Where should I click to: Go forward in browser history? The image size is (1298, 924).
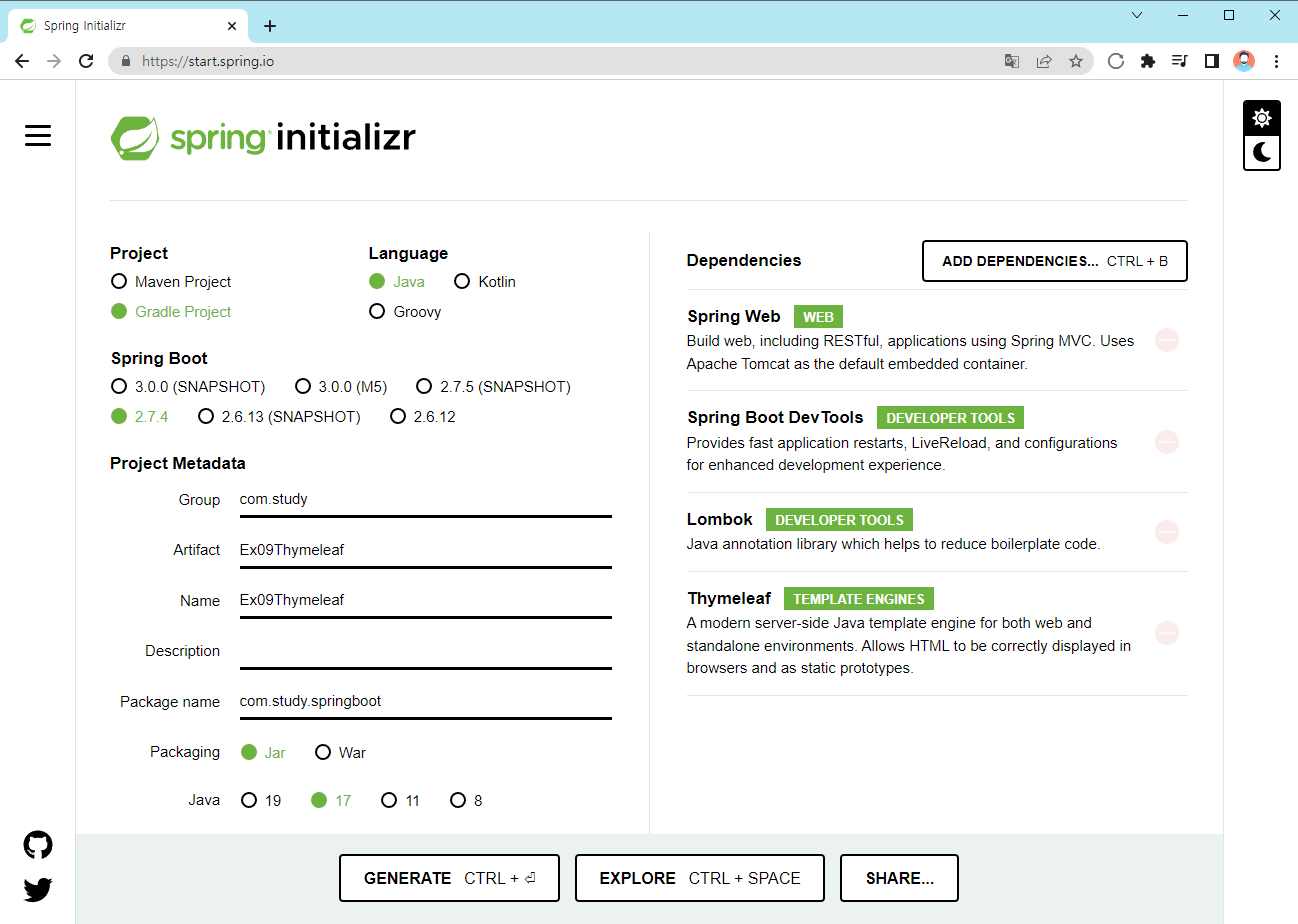54,61
